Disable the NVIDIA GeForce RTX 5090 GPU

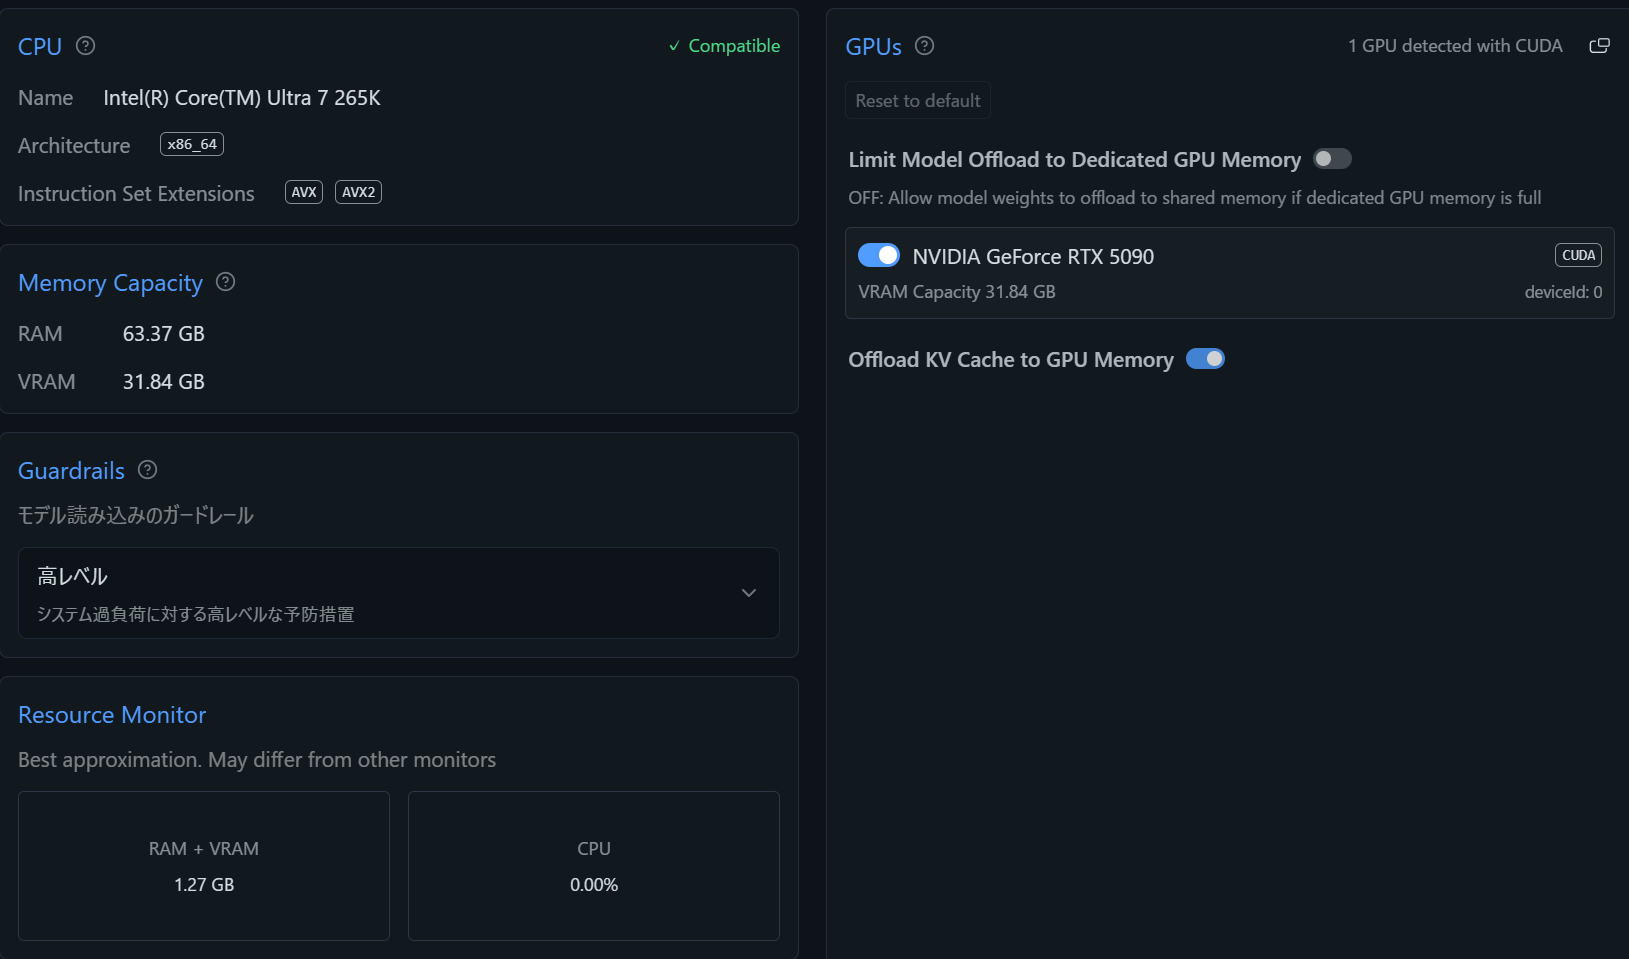[879, 256]
